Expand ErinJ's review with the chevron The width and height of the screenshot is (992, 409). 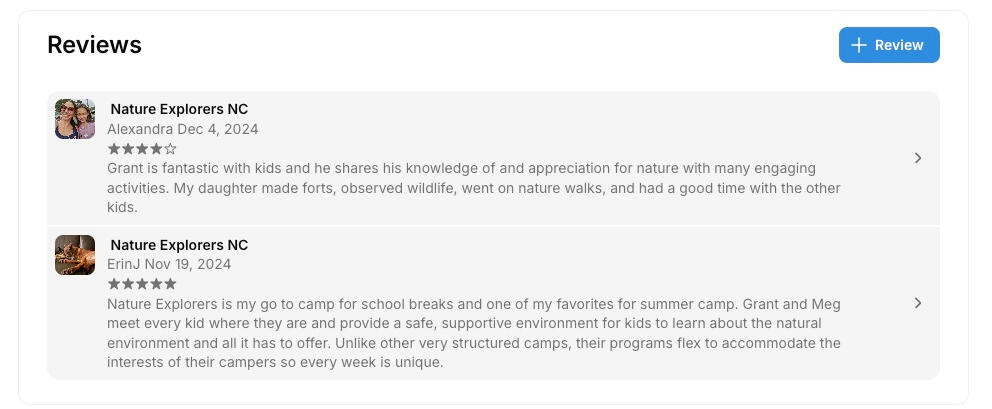point(918,303)
